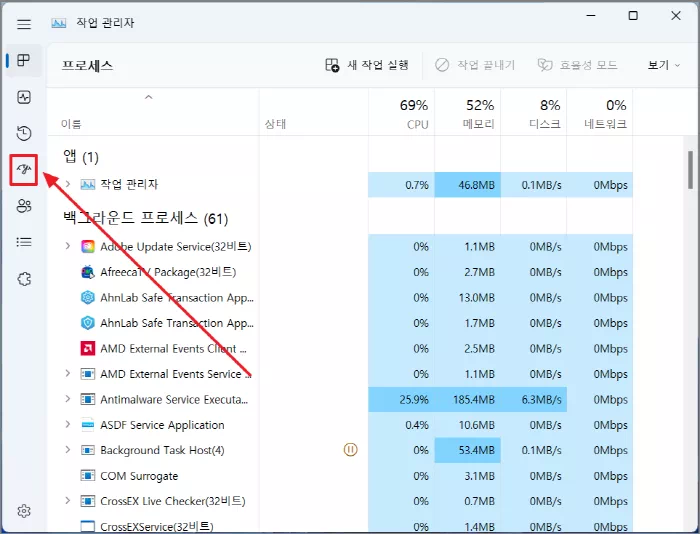Select the 백그라운드 프로세스 (61) group header
This screenshot has height=534, width=700.
coord(146,218)
